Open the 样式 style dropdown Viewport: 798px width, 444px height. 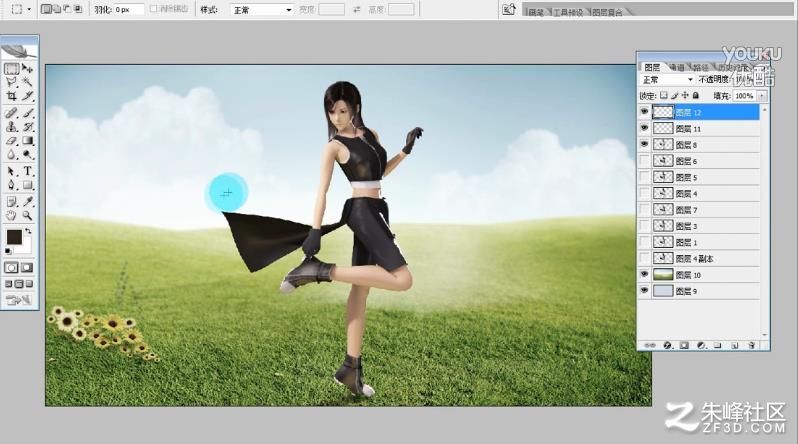coord(263,10)
